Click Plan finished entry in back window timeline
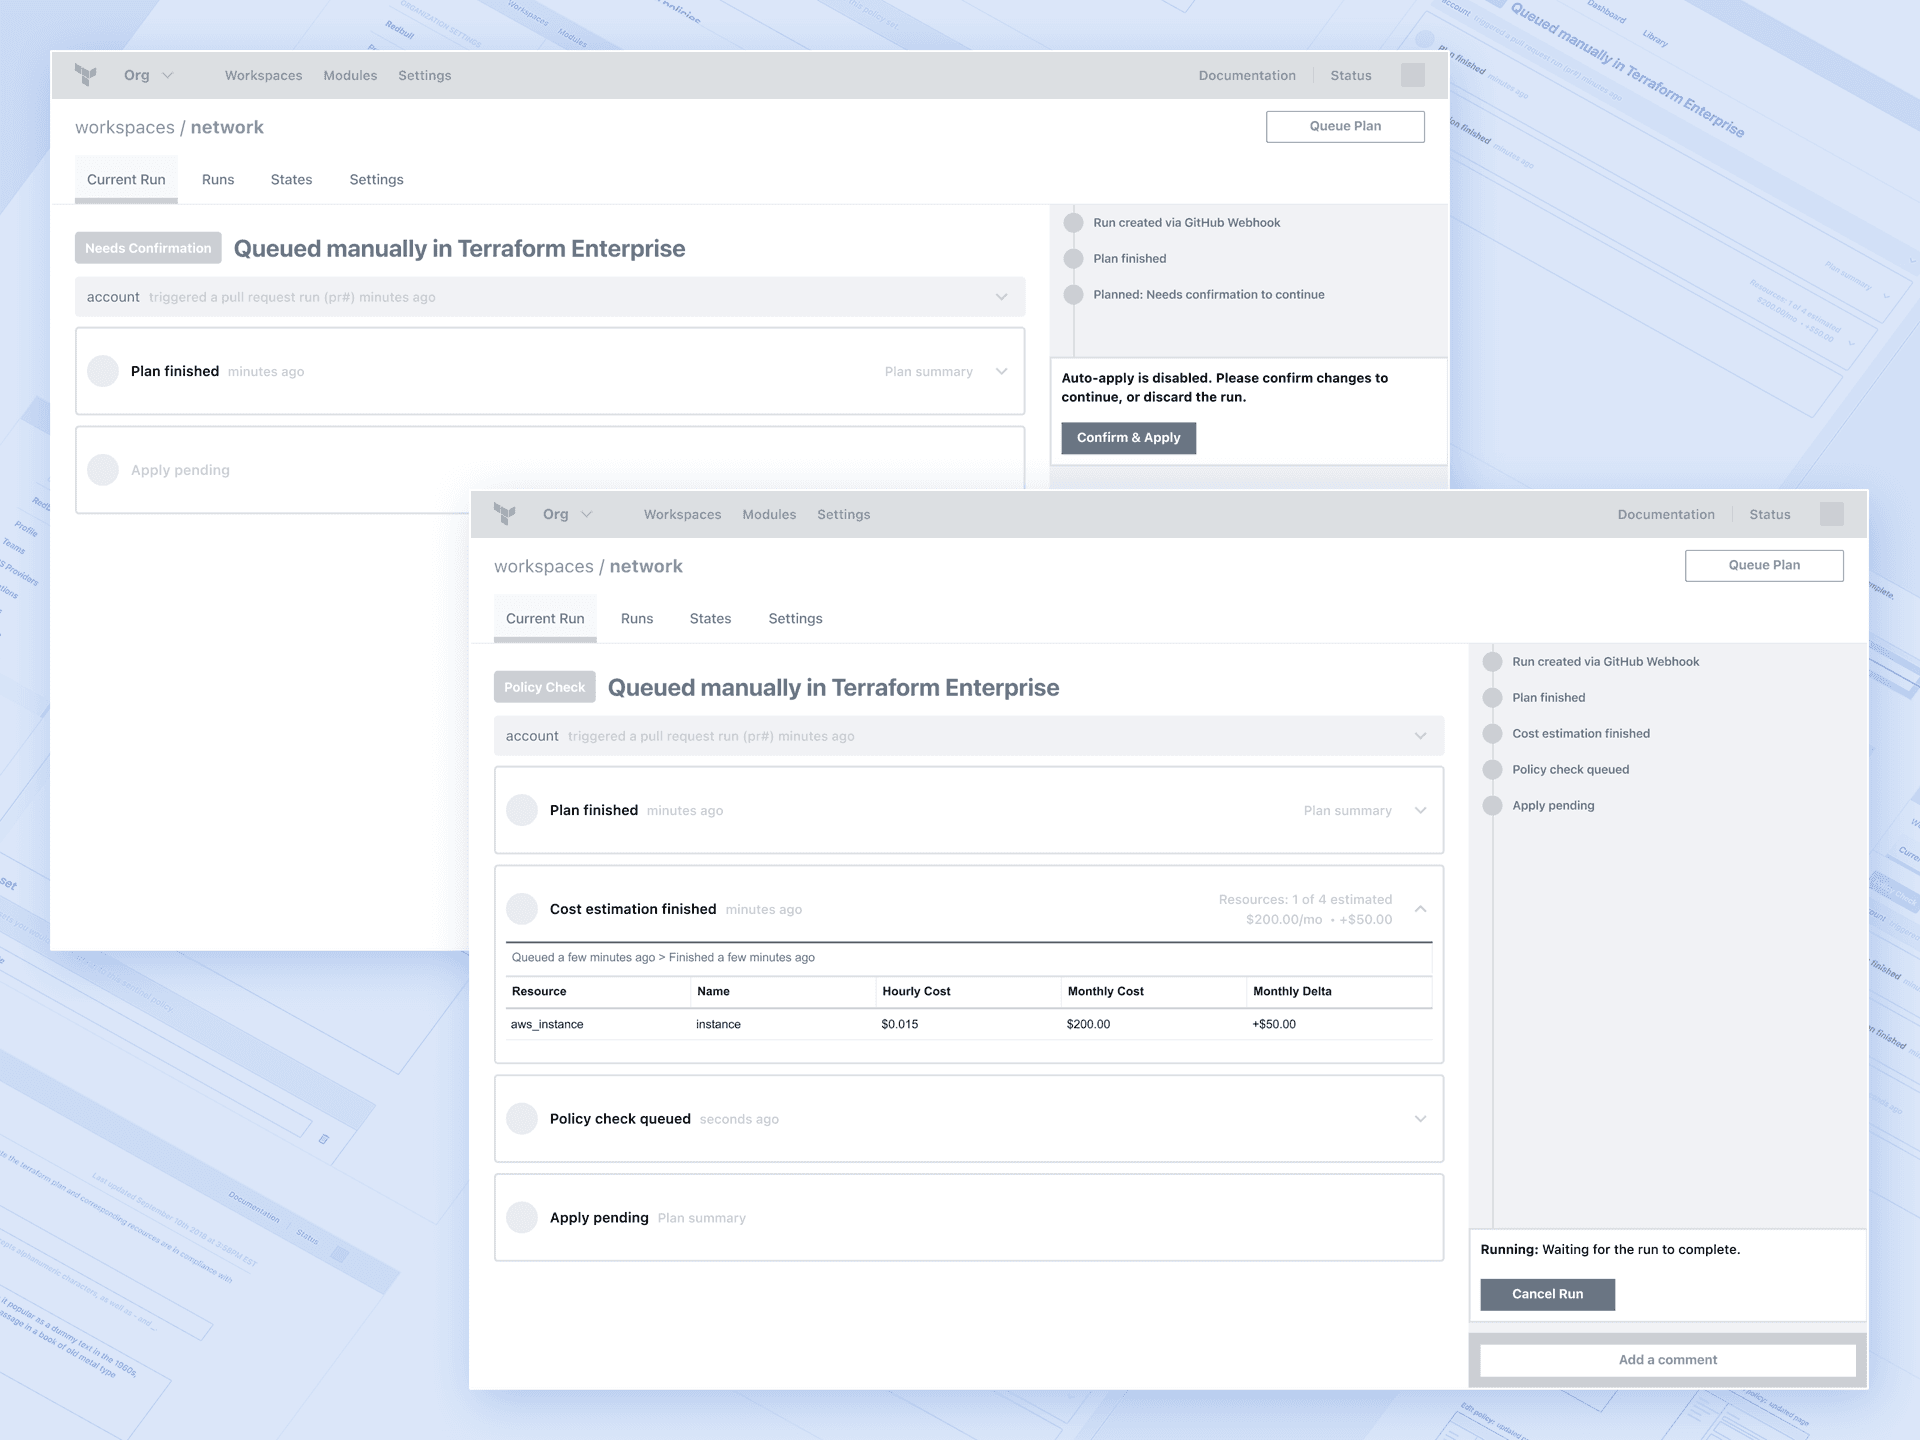 (1129, 258)
